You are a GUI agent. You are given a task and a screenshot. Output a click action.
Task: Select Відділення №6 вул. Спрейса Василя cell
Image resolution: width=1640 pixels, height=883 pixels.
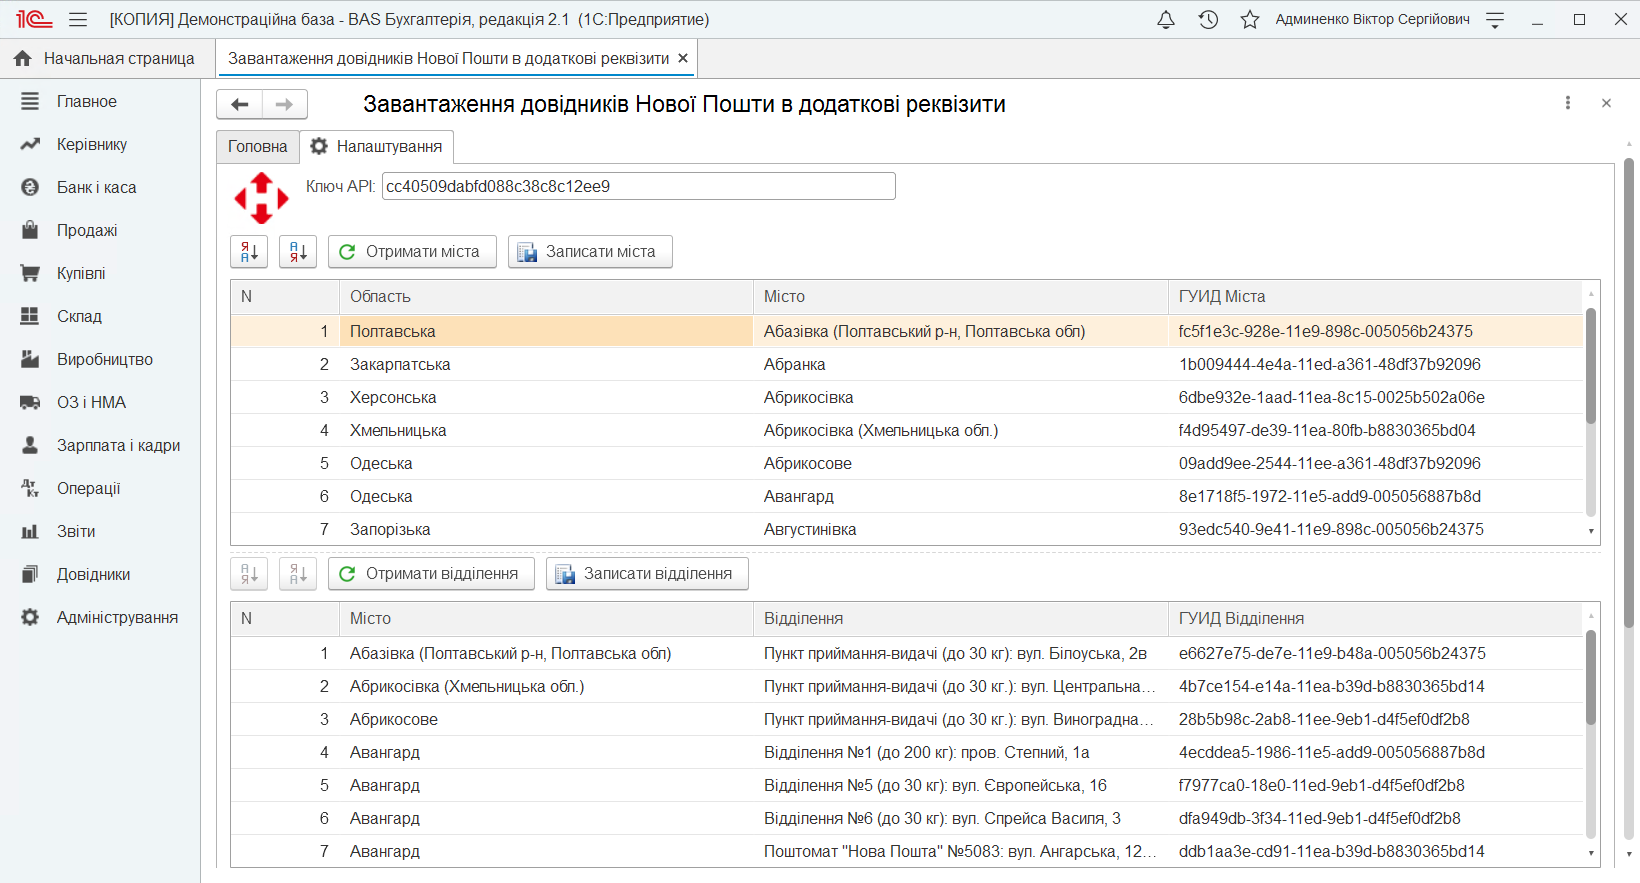click(960, 818)
